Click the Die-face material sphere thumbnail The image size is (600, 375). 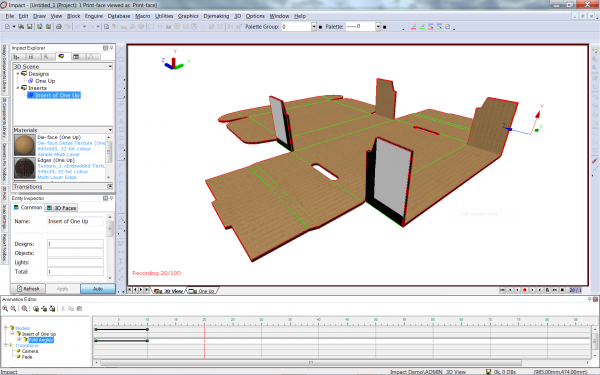(x=24, y=145)
